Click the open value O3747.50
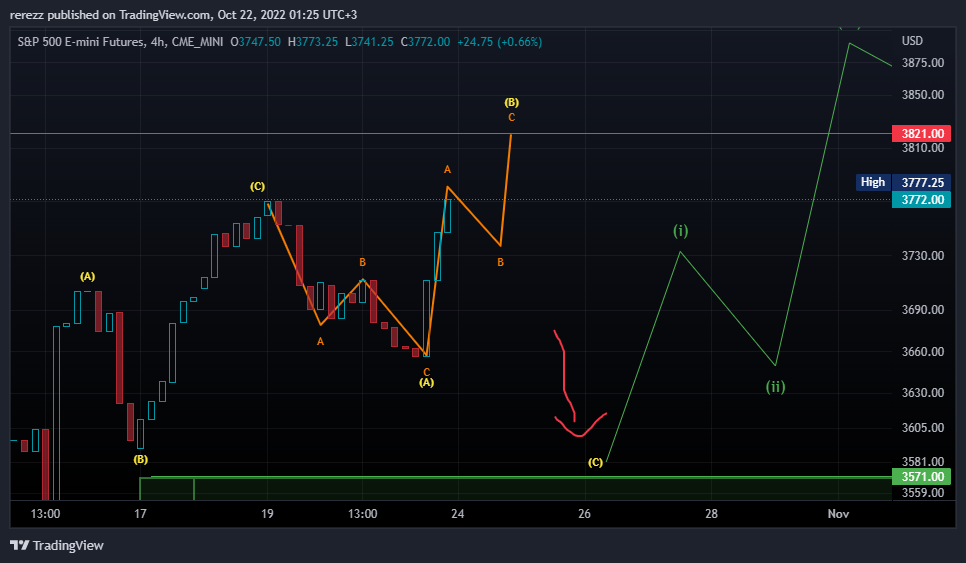Image resolution: width=966 pixels, height=563 pixels. (x=256, y=42)
